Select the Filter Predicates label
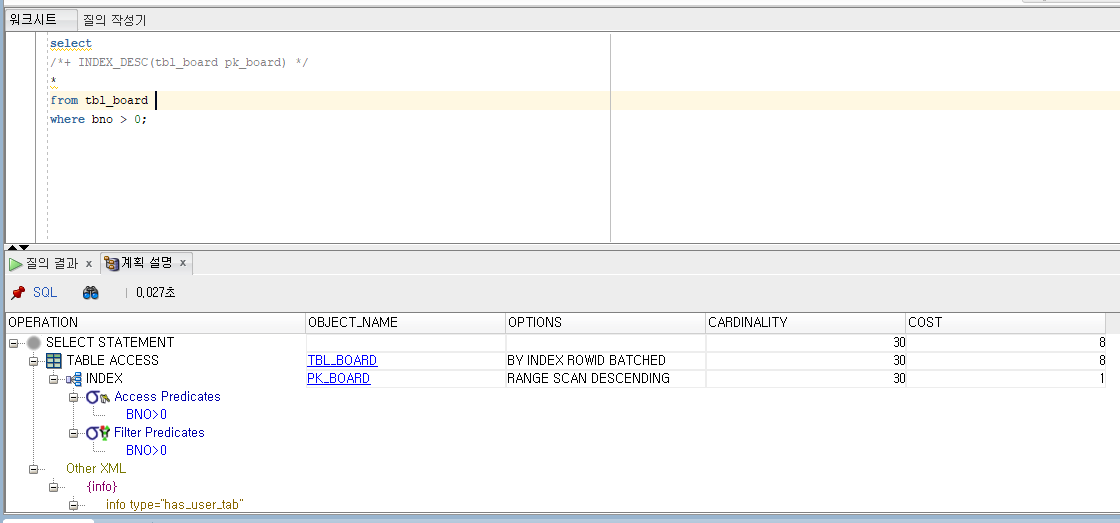 [159, 432]
